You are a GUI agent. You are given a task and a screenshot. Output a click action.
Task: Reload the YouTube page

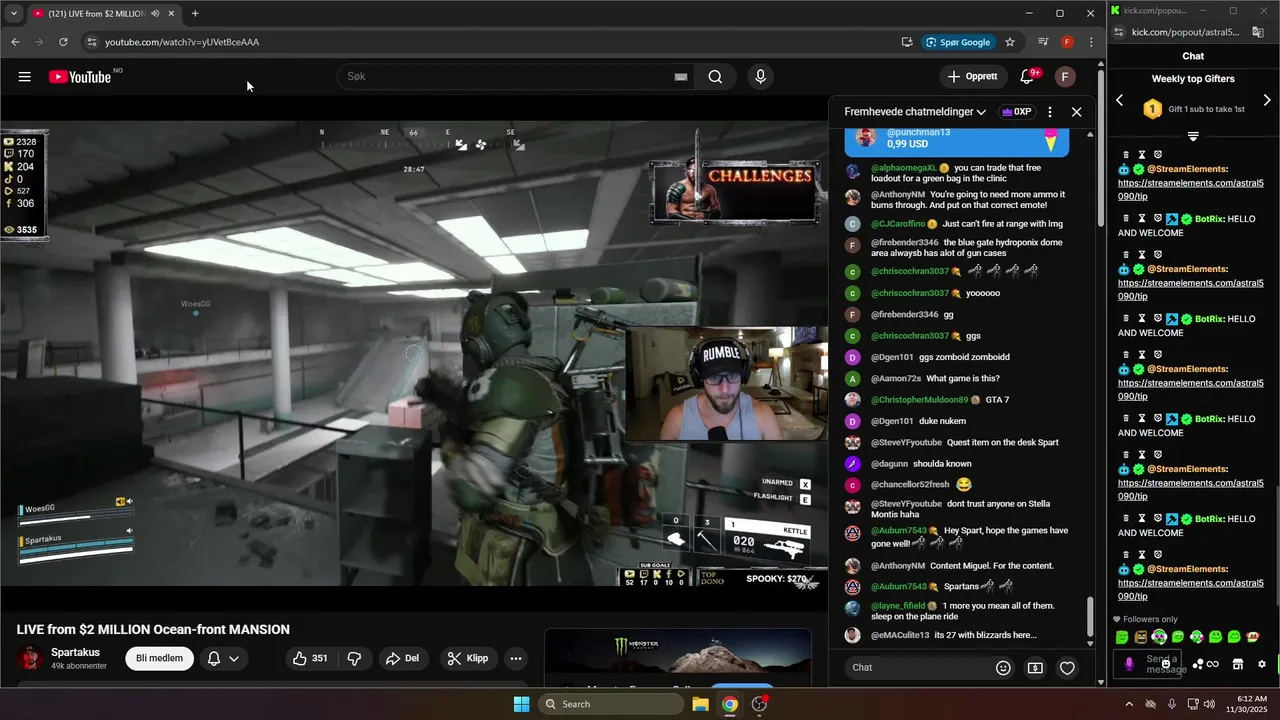[63, 42]
